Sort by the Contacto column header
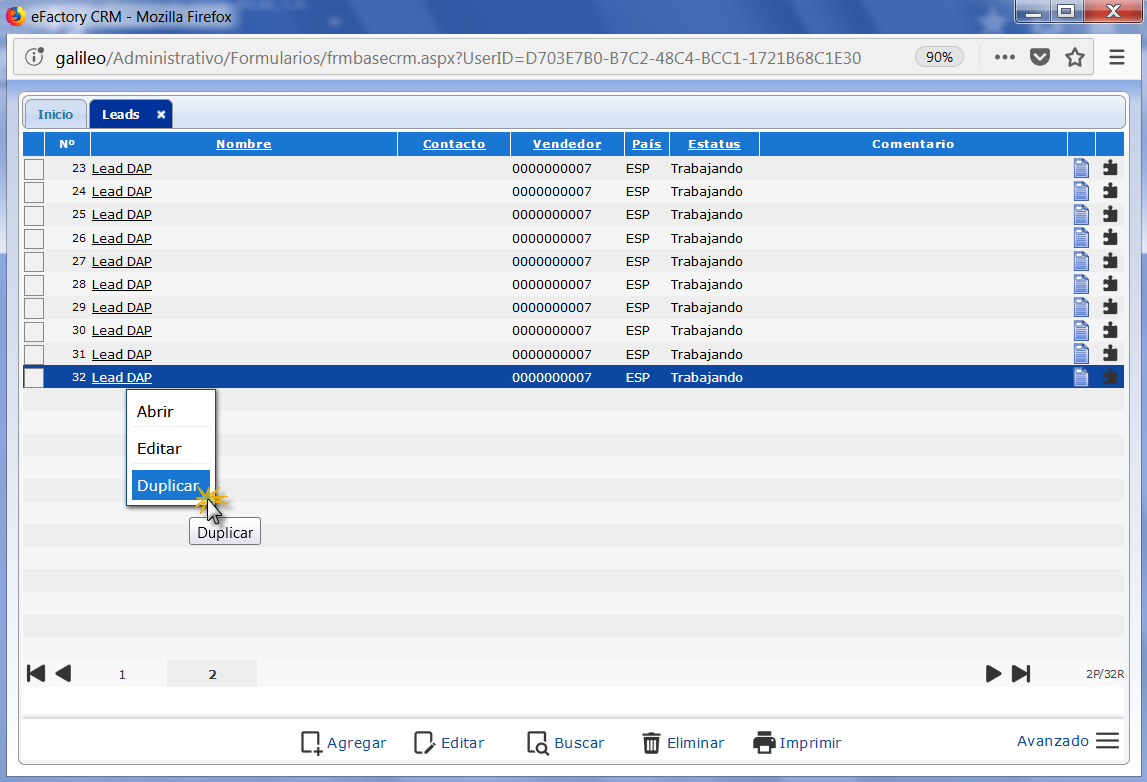Screen dimensions: 1147x782 [454, 144]
